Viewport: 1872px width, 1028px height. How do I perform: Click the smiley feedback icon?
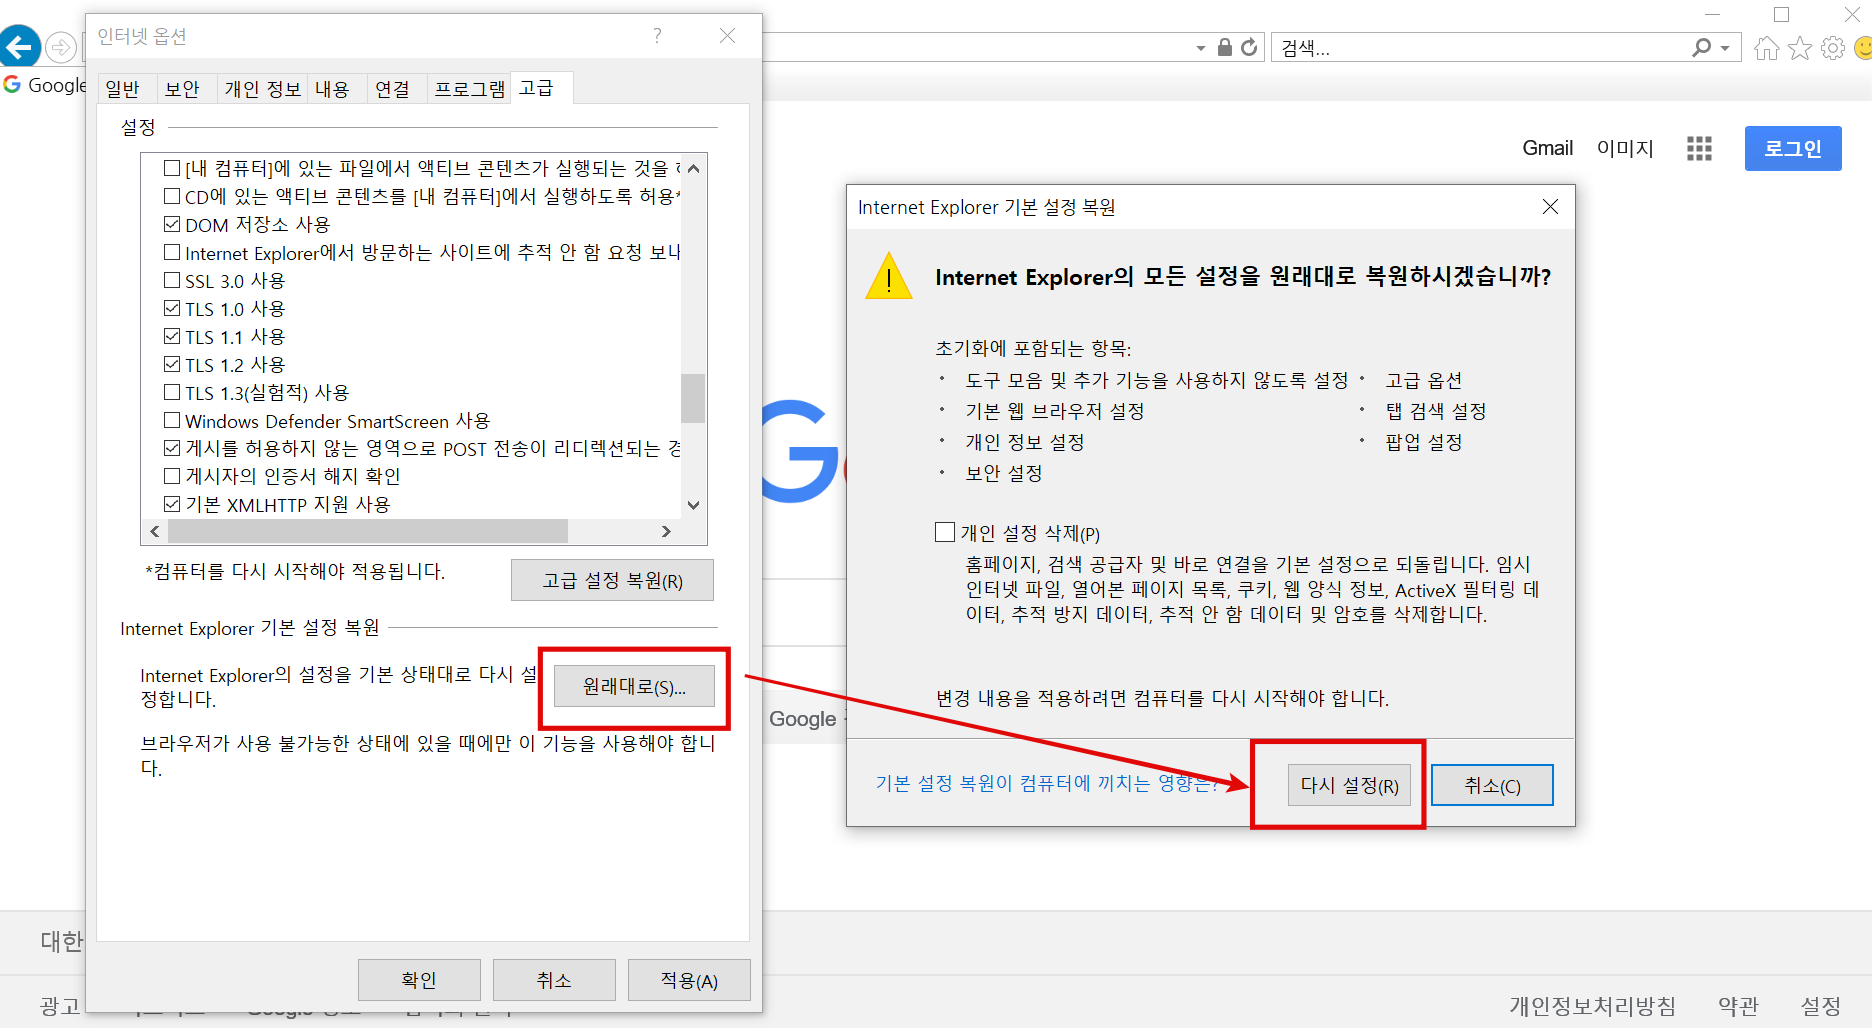(1863, 48)
